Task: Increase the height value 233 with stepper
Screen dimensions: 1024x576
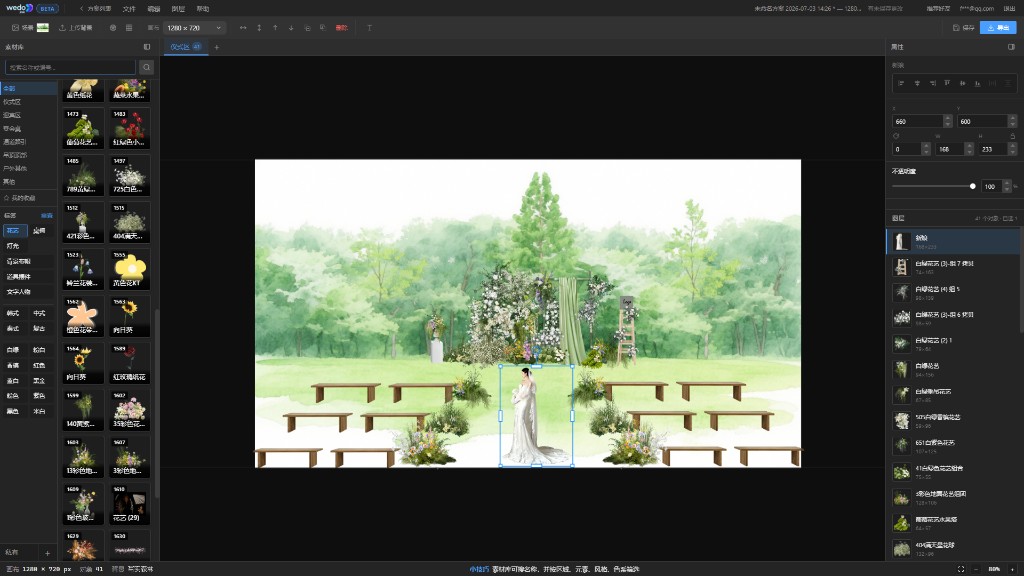Action: (x=1012, y=146)
